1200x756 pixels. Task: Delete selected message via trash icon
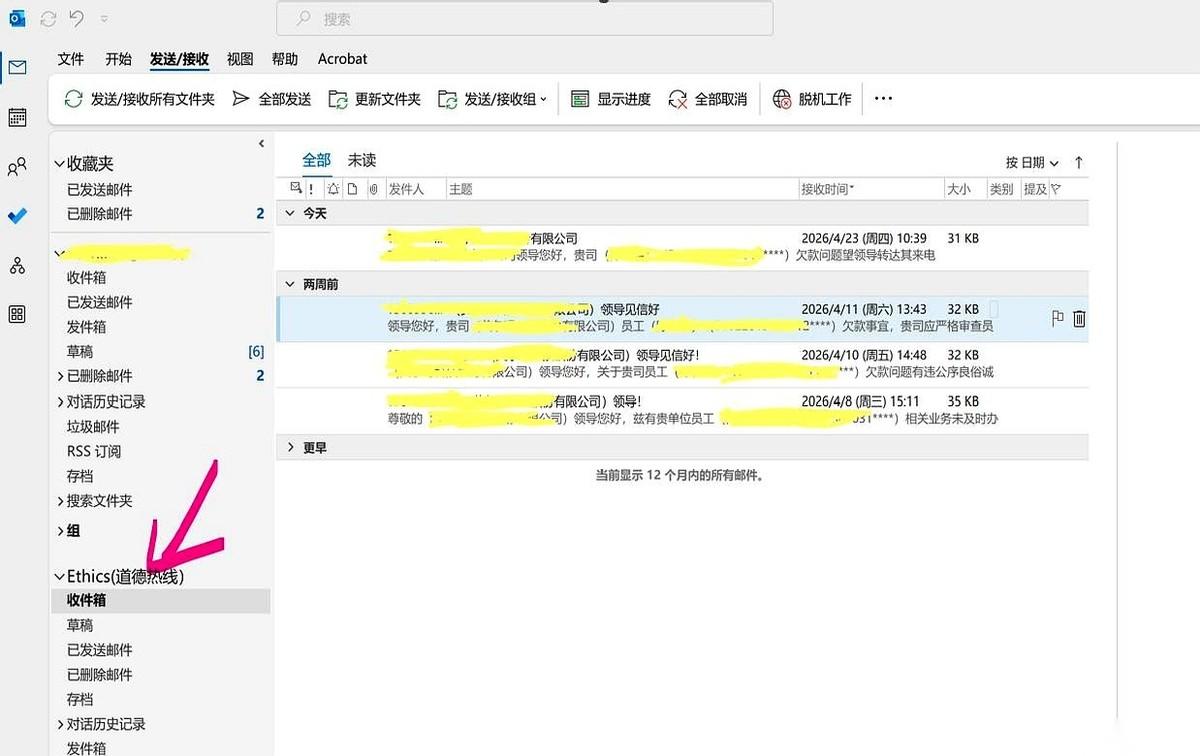(1081, 317)
